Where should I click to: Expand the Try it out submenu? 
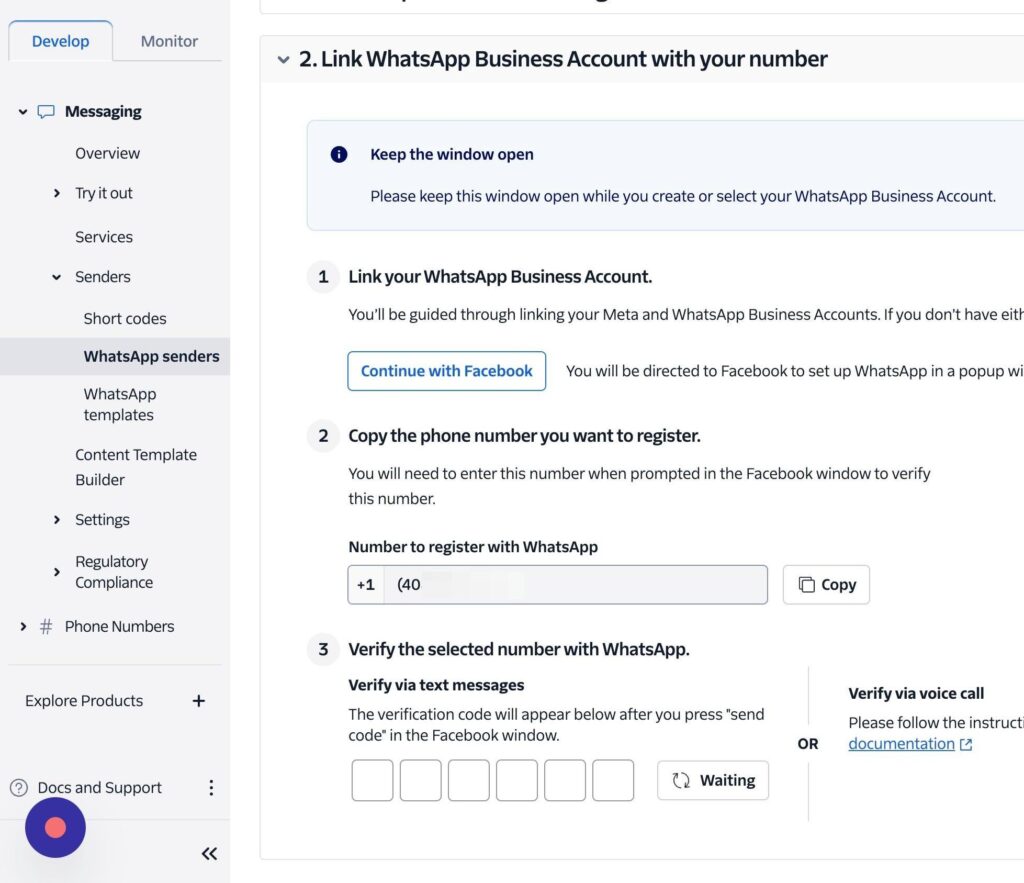57,194
